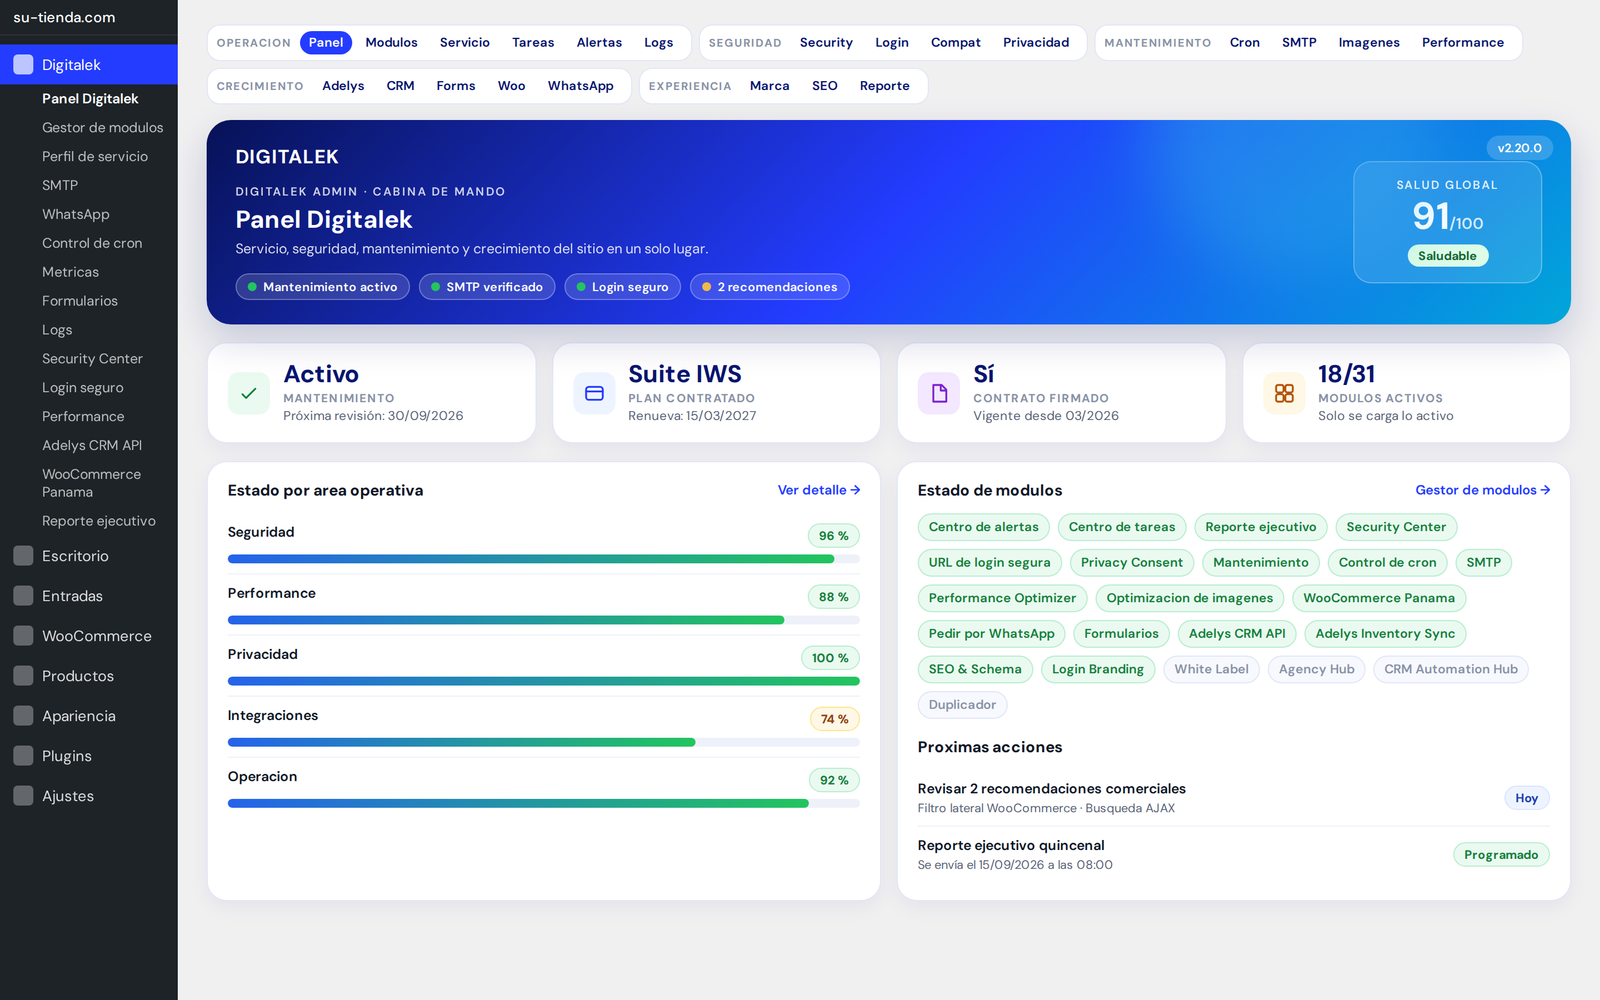
Task: Select Adelys CRM API in the sidebar
Action: (x=92, y=446)
